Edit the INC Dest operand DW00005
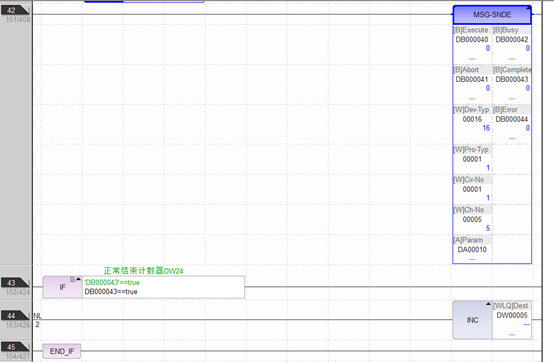The height and width of the screenshot is (362, 554). (x=512, y=315)
